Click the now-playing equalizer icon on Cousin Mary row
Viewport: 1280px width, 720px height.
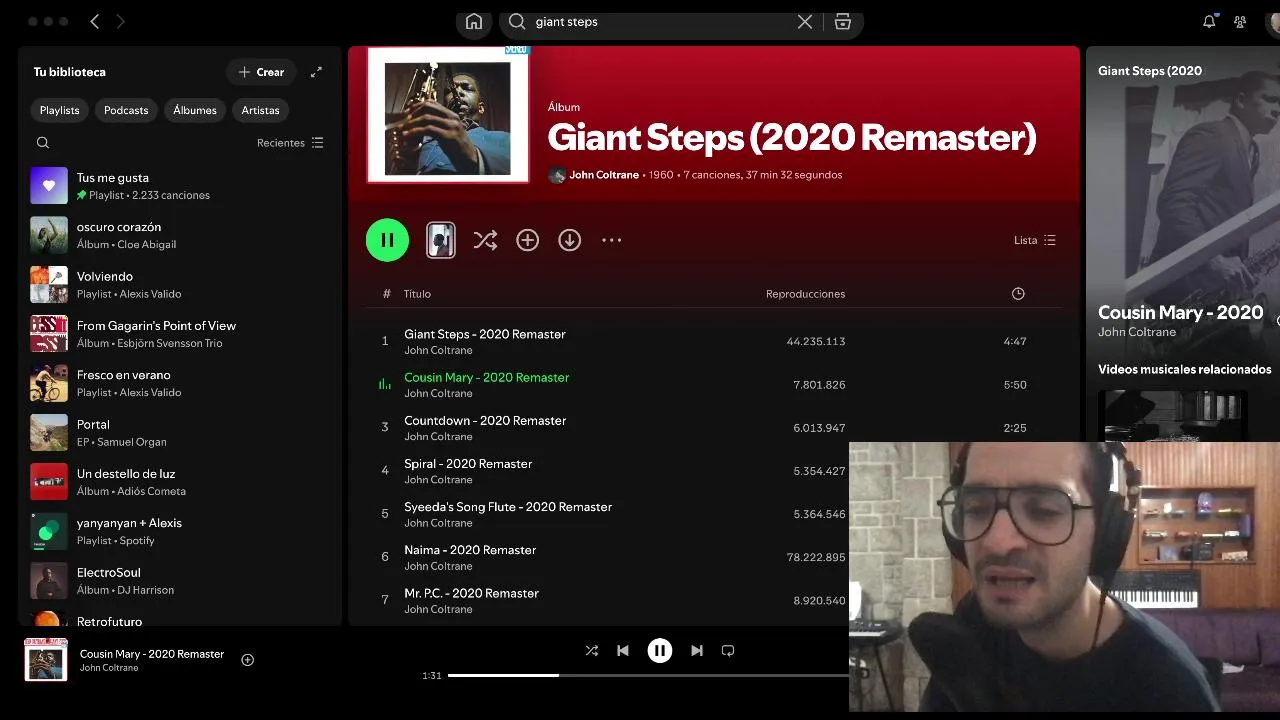385,384
